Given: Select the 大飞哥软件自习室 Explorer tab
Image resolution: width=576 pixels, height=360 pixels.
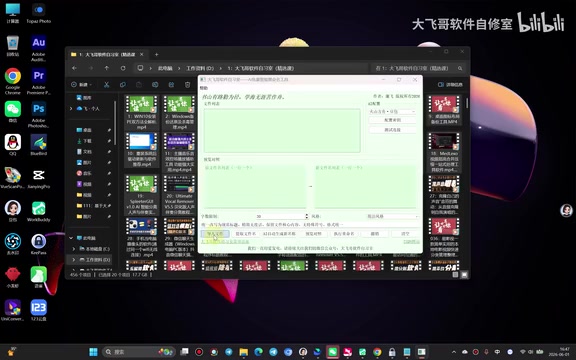Looking at the screenshot, I should click(107, 54).
